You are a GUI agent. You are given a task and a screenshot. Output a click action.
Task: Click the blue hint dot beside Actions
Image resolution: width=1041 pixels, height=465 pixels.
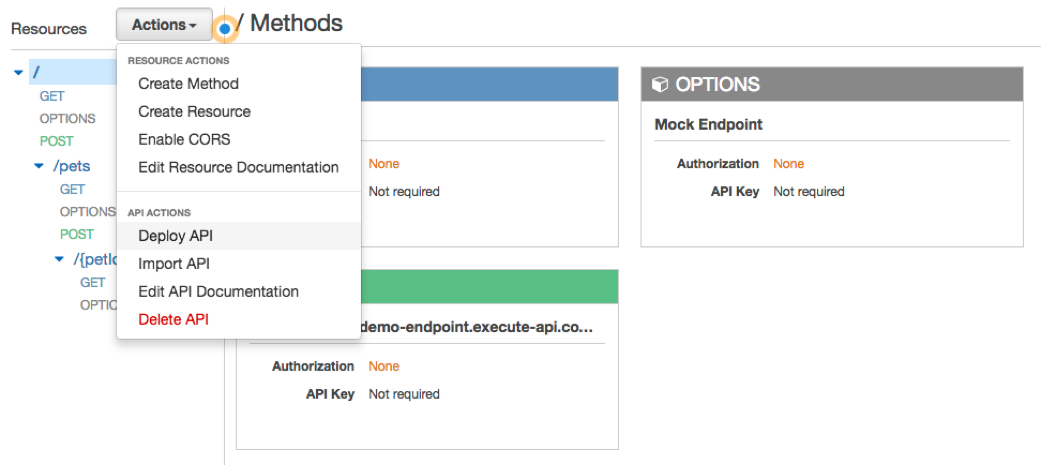tap(225, 29)
